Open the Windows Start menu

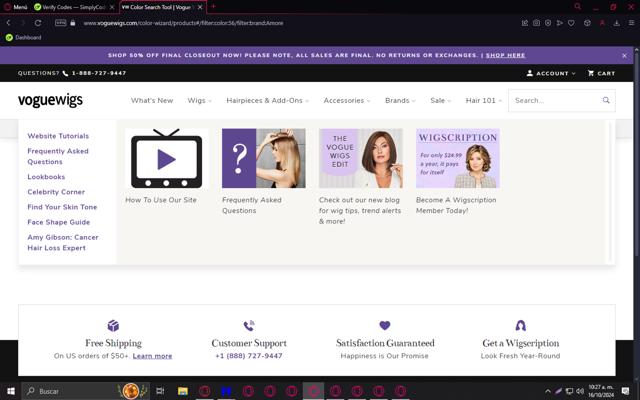click(x=11, y=391)
